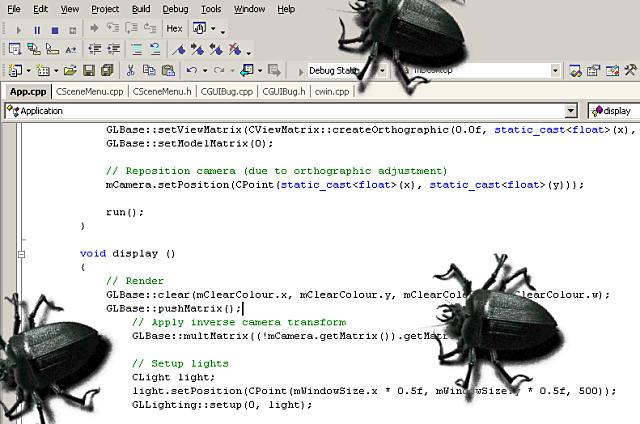Uncomment the selected lines icon

coord(155,49)
